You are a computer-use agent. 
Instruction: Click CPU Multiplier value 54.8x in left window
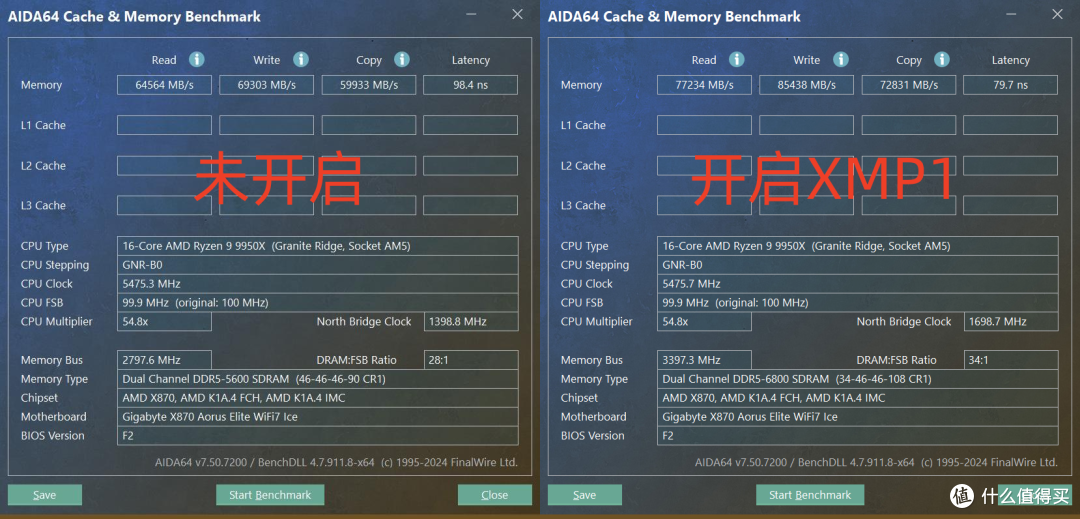pyautogui.click(x=164, y=321)
